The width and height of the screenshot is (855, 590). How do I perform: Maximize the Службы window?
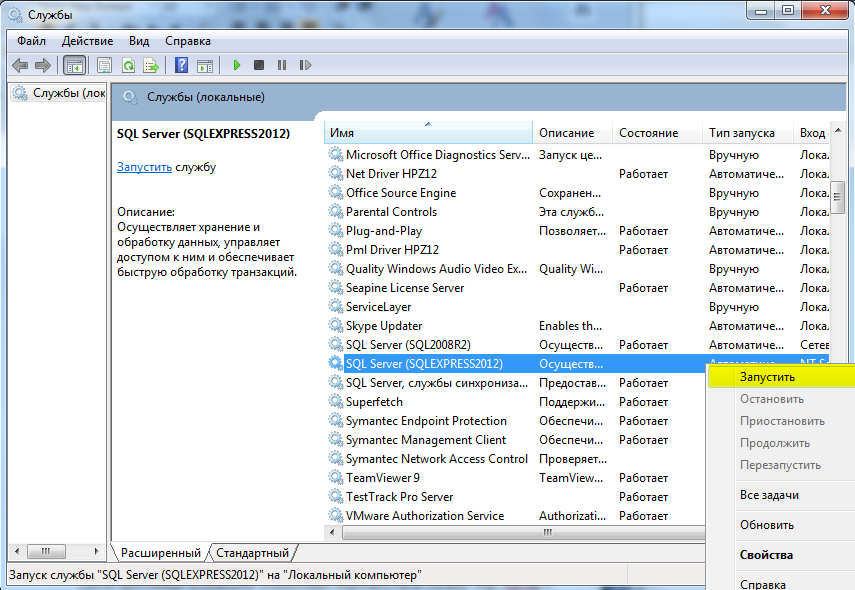[788, 10]
